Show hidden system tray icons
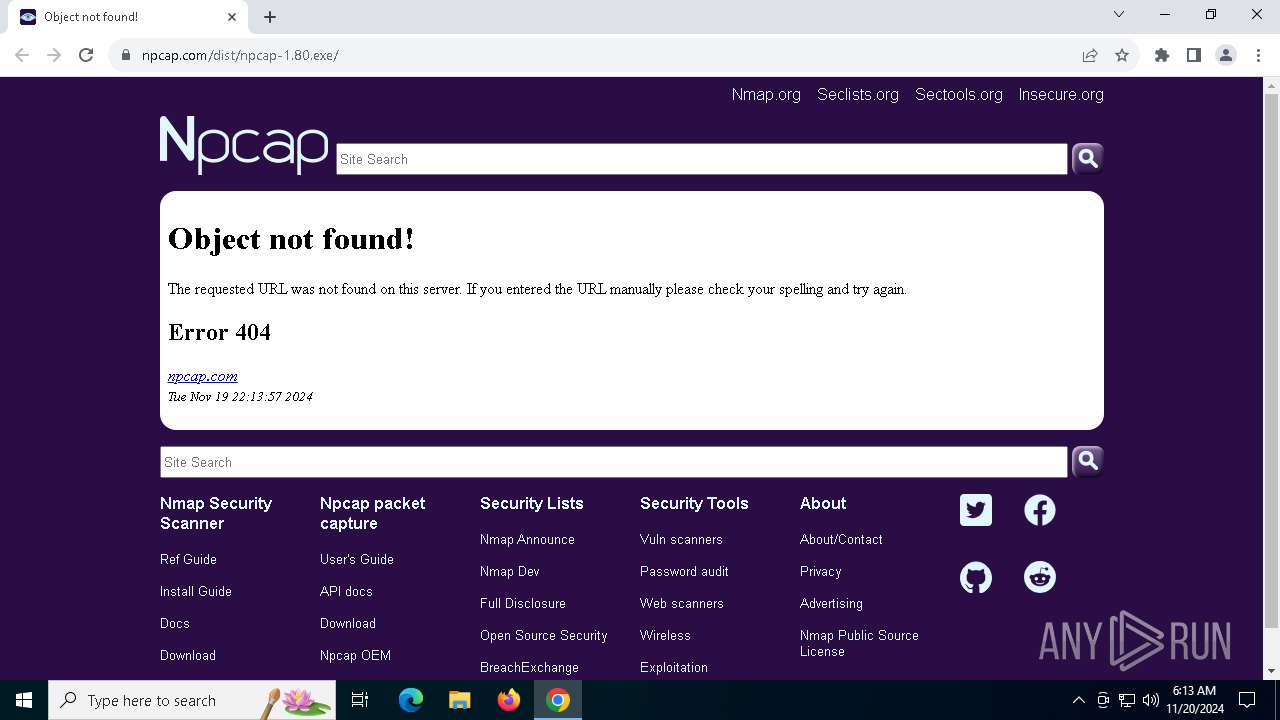1280x720 pixels. point(1078,700)
